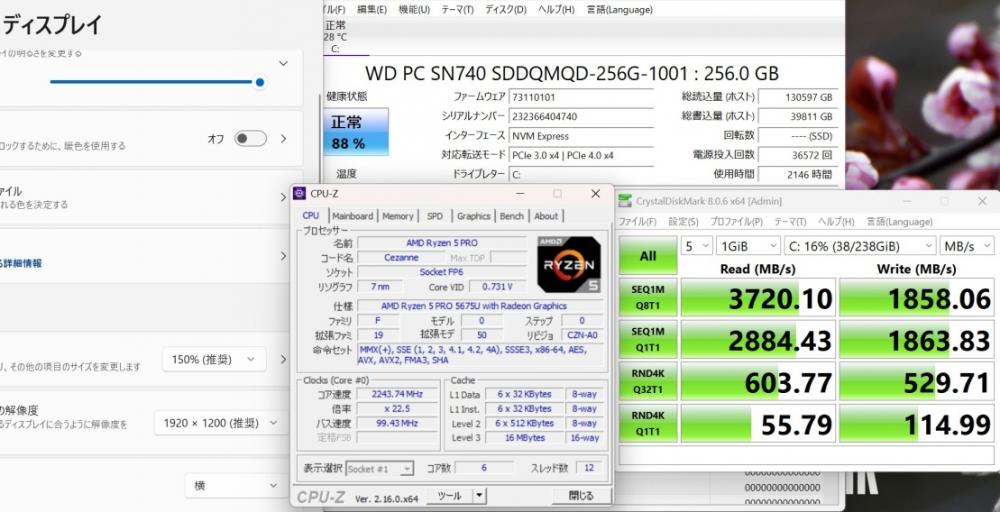Image resolution: width=1000 pixels, height=512 pixels.
Task: Adjust the display brightness slider
Action: (x=157, y=82)
